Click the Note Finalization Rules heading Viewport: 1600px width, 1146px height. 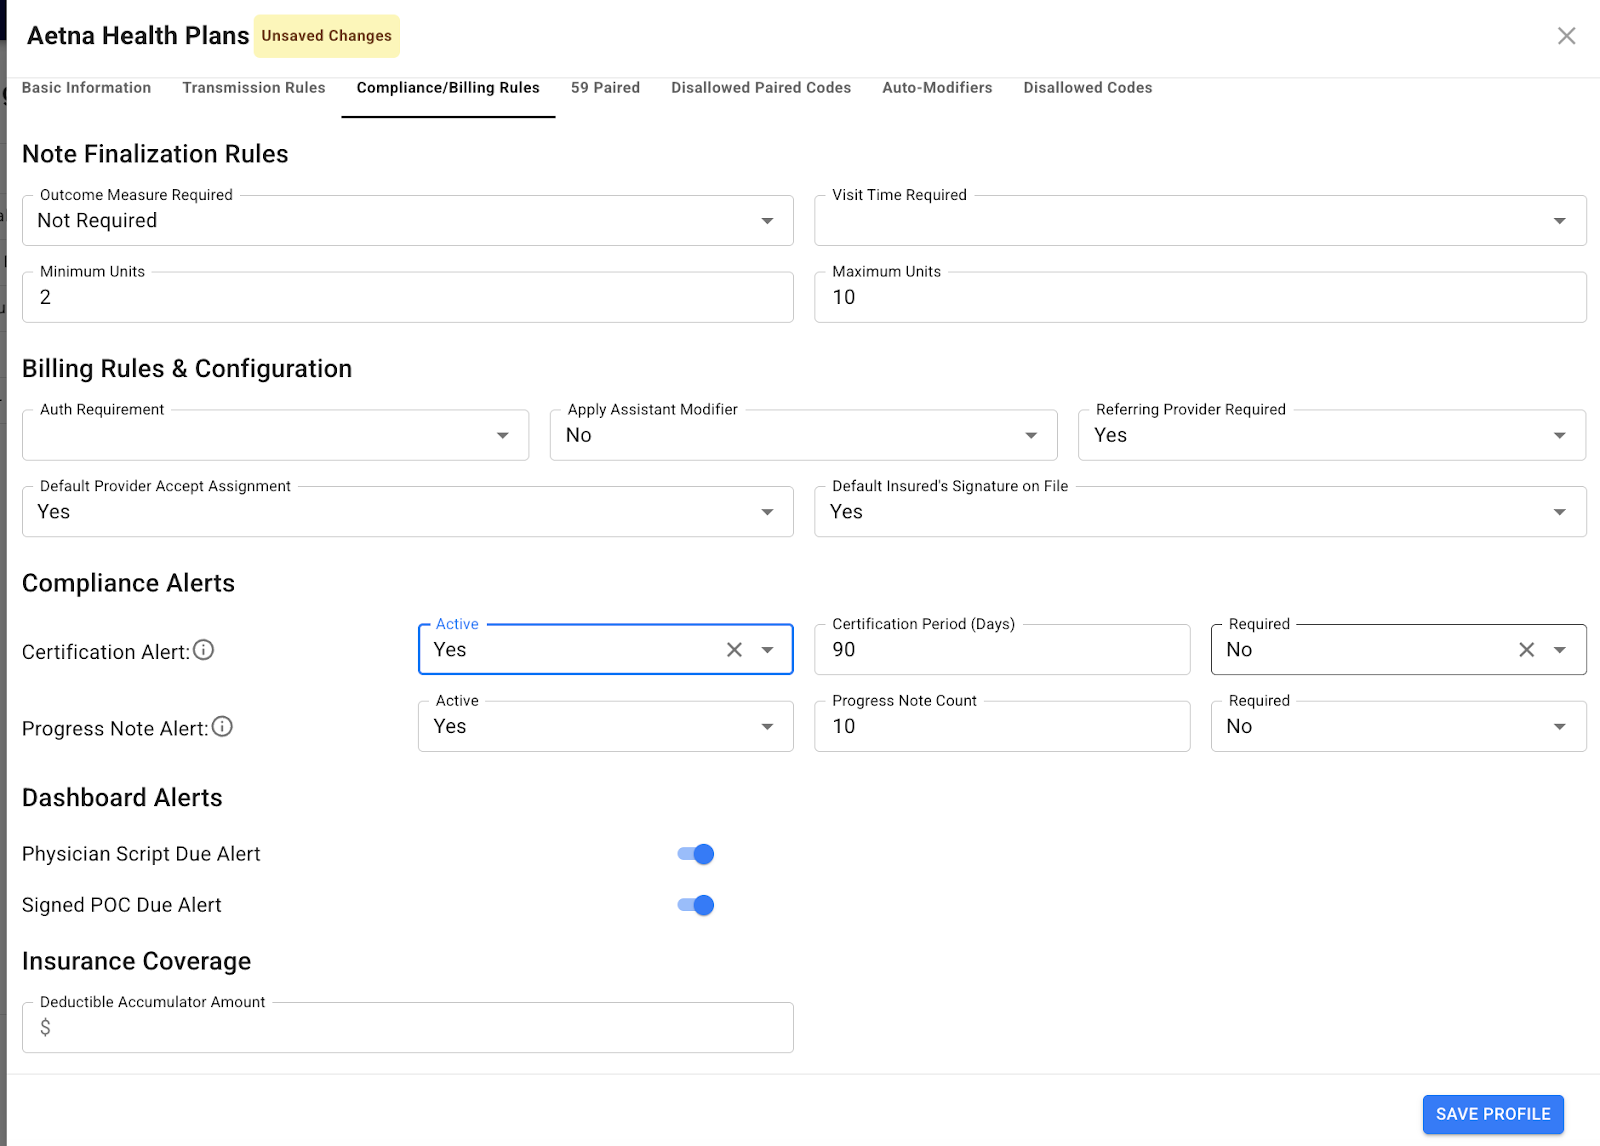[155, 154]
